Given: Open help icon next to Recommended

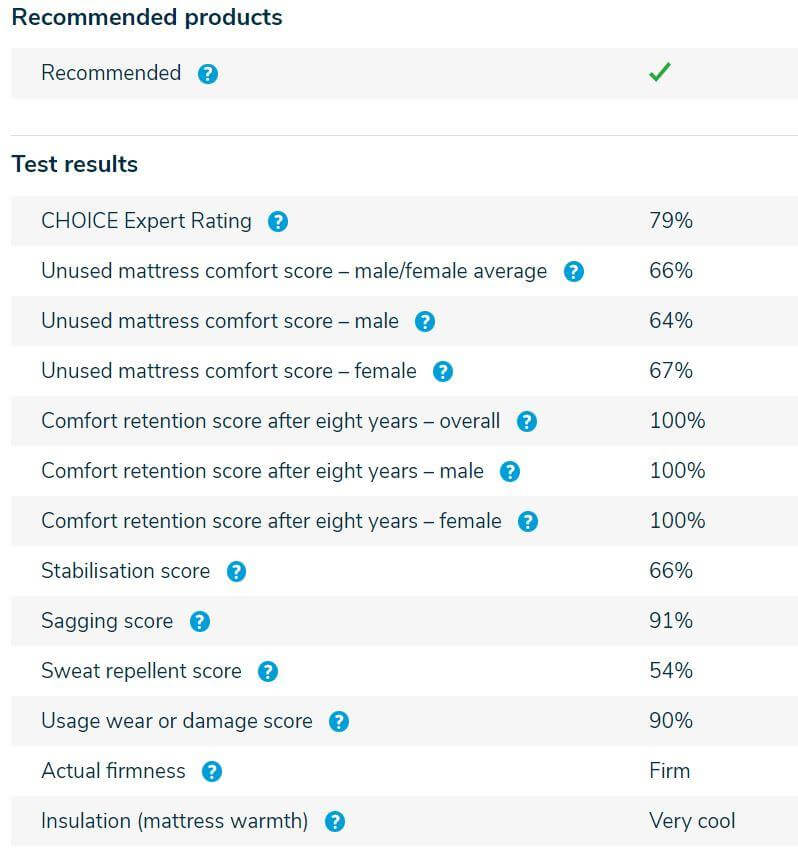Looking at the screenshot, I should [208, 74].
